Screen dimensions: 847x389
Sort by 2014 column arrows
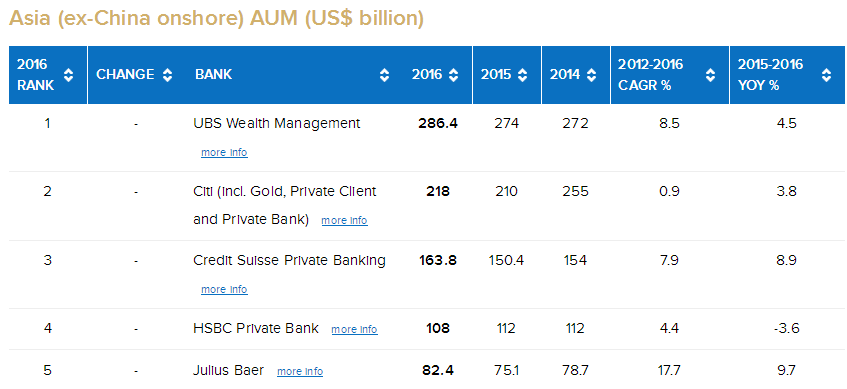[591, 75]
